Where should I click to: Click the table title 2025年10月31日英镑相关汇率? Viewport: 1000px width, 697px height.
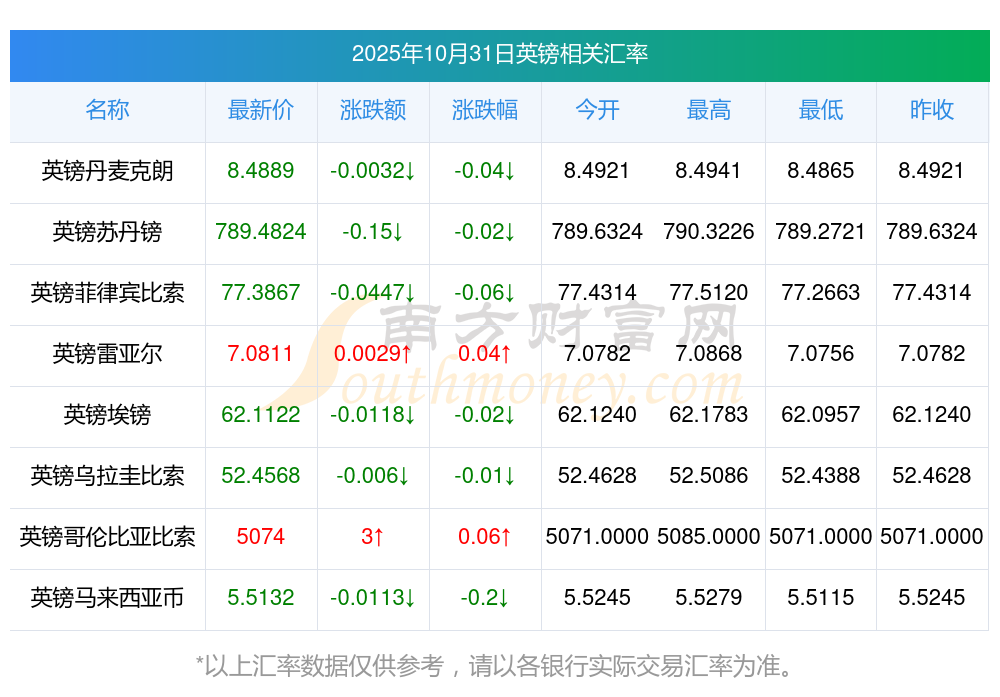click(500, 54)
